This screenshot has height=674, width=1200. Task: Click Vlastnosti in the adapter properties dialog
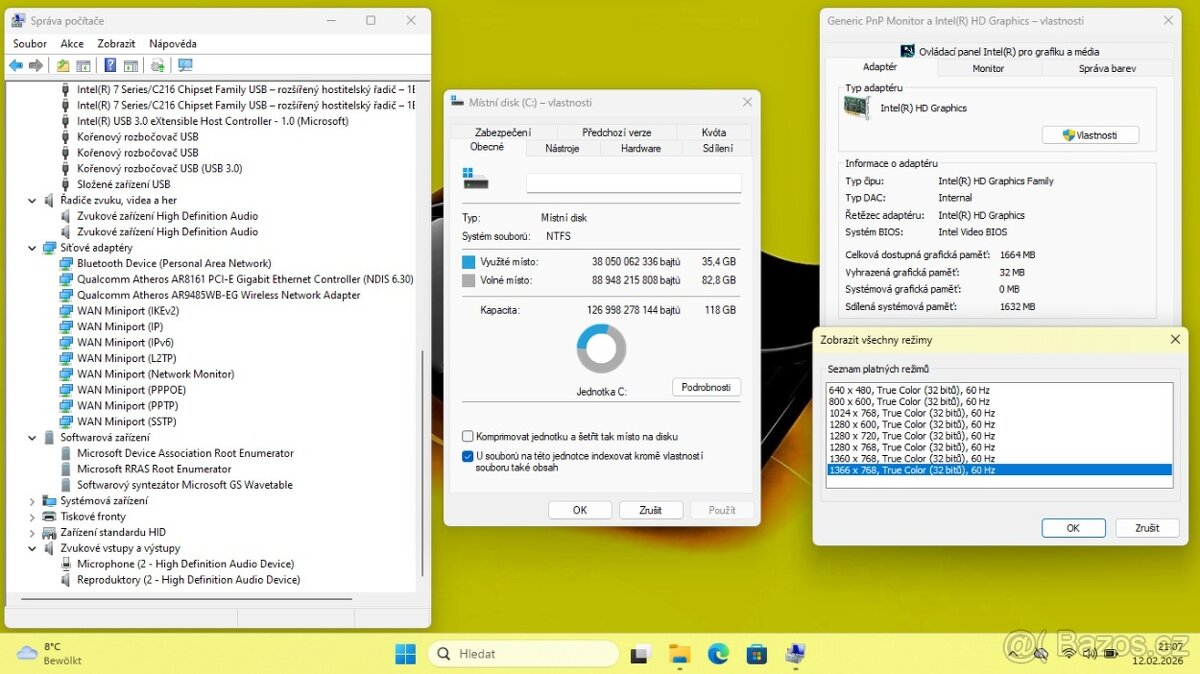[1089, 134]
